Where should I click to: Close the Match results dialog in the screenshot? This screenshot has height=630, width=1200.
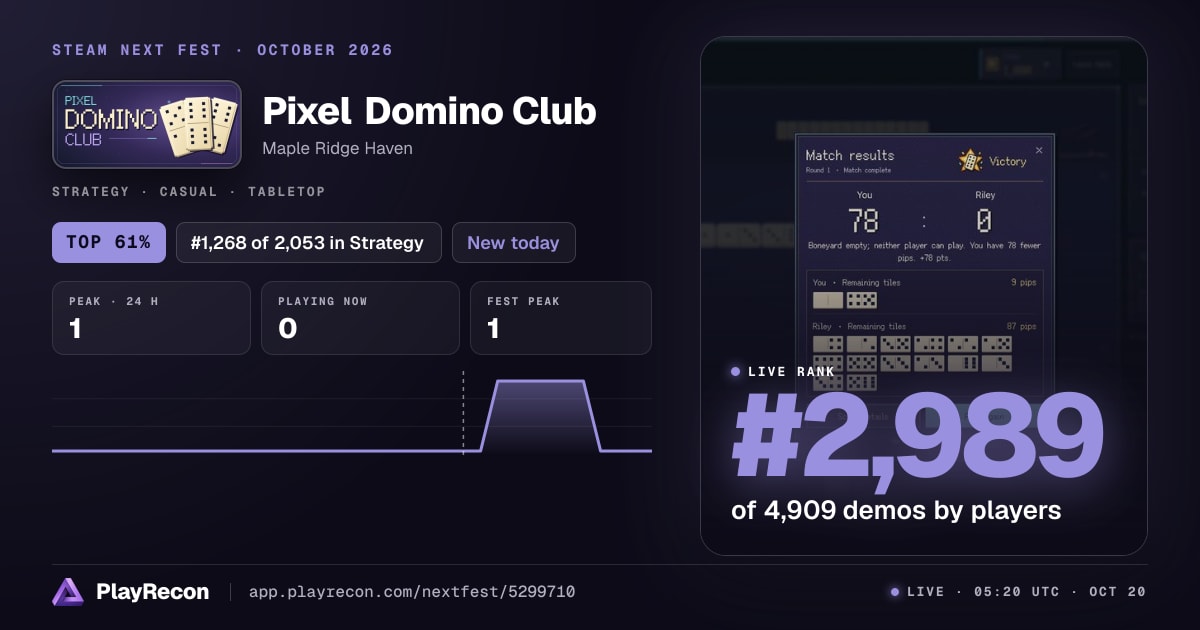[1038, 150]
